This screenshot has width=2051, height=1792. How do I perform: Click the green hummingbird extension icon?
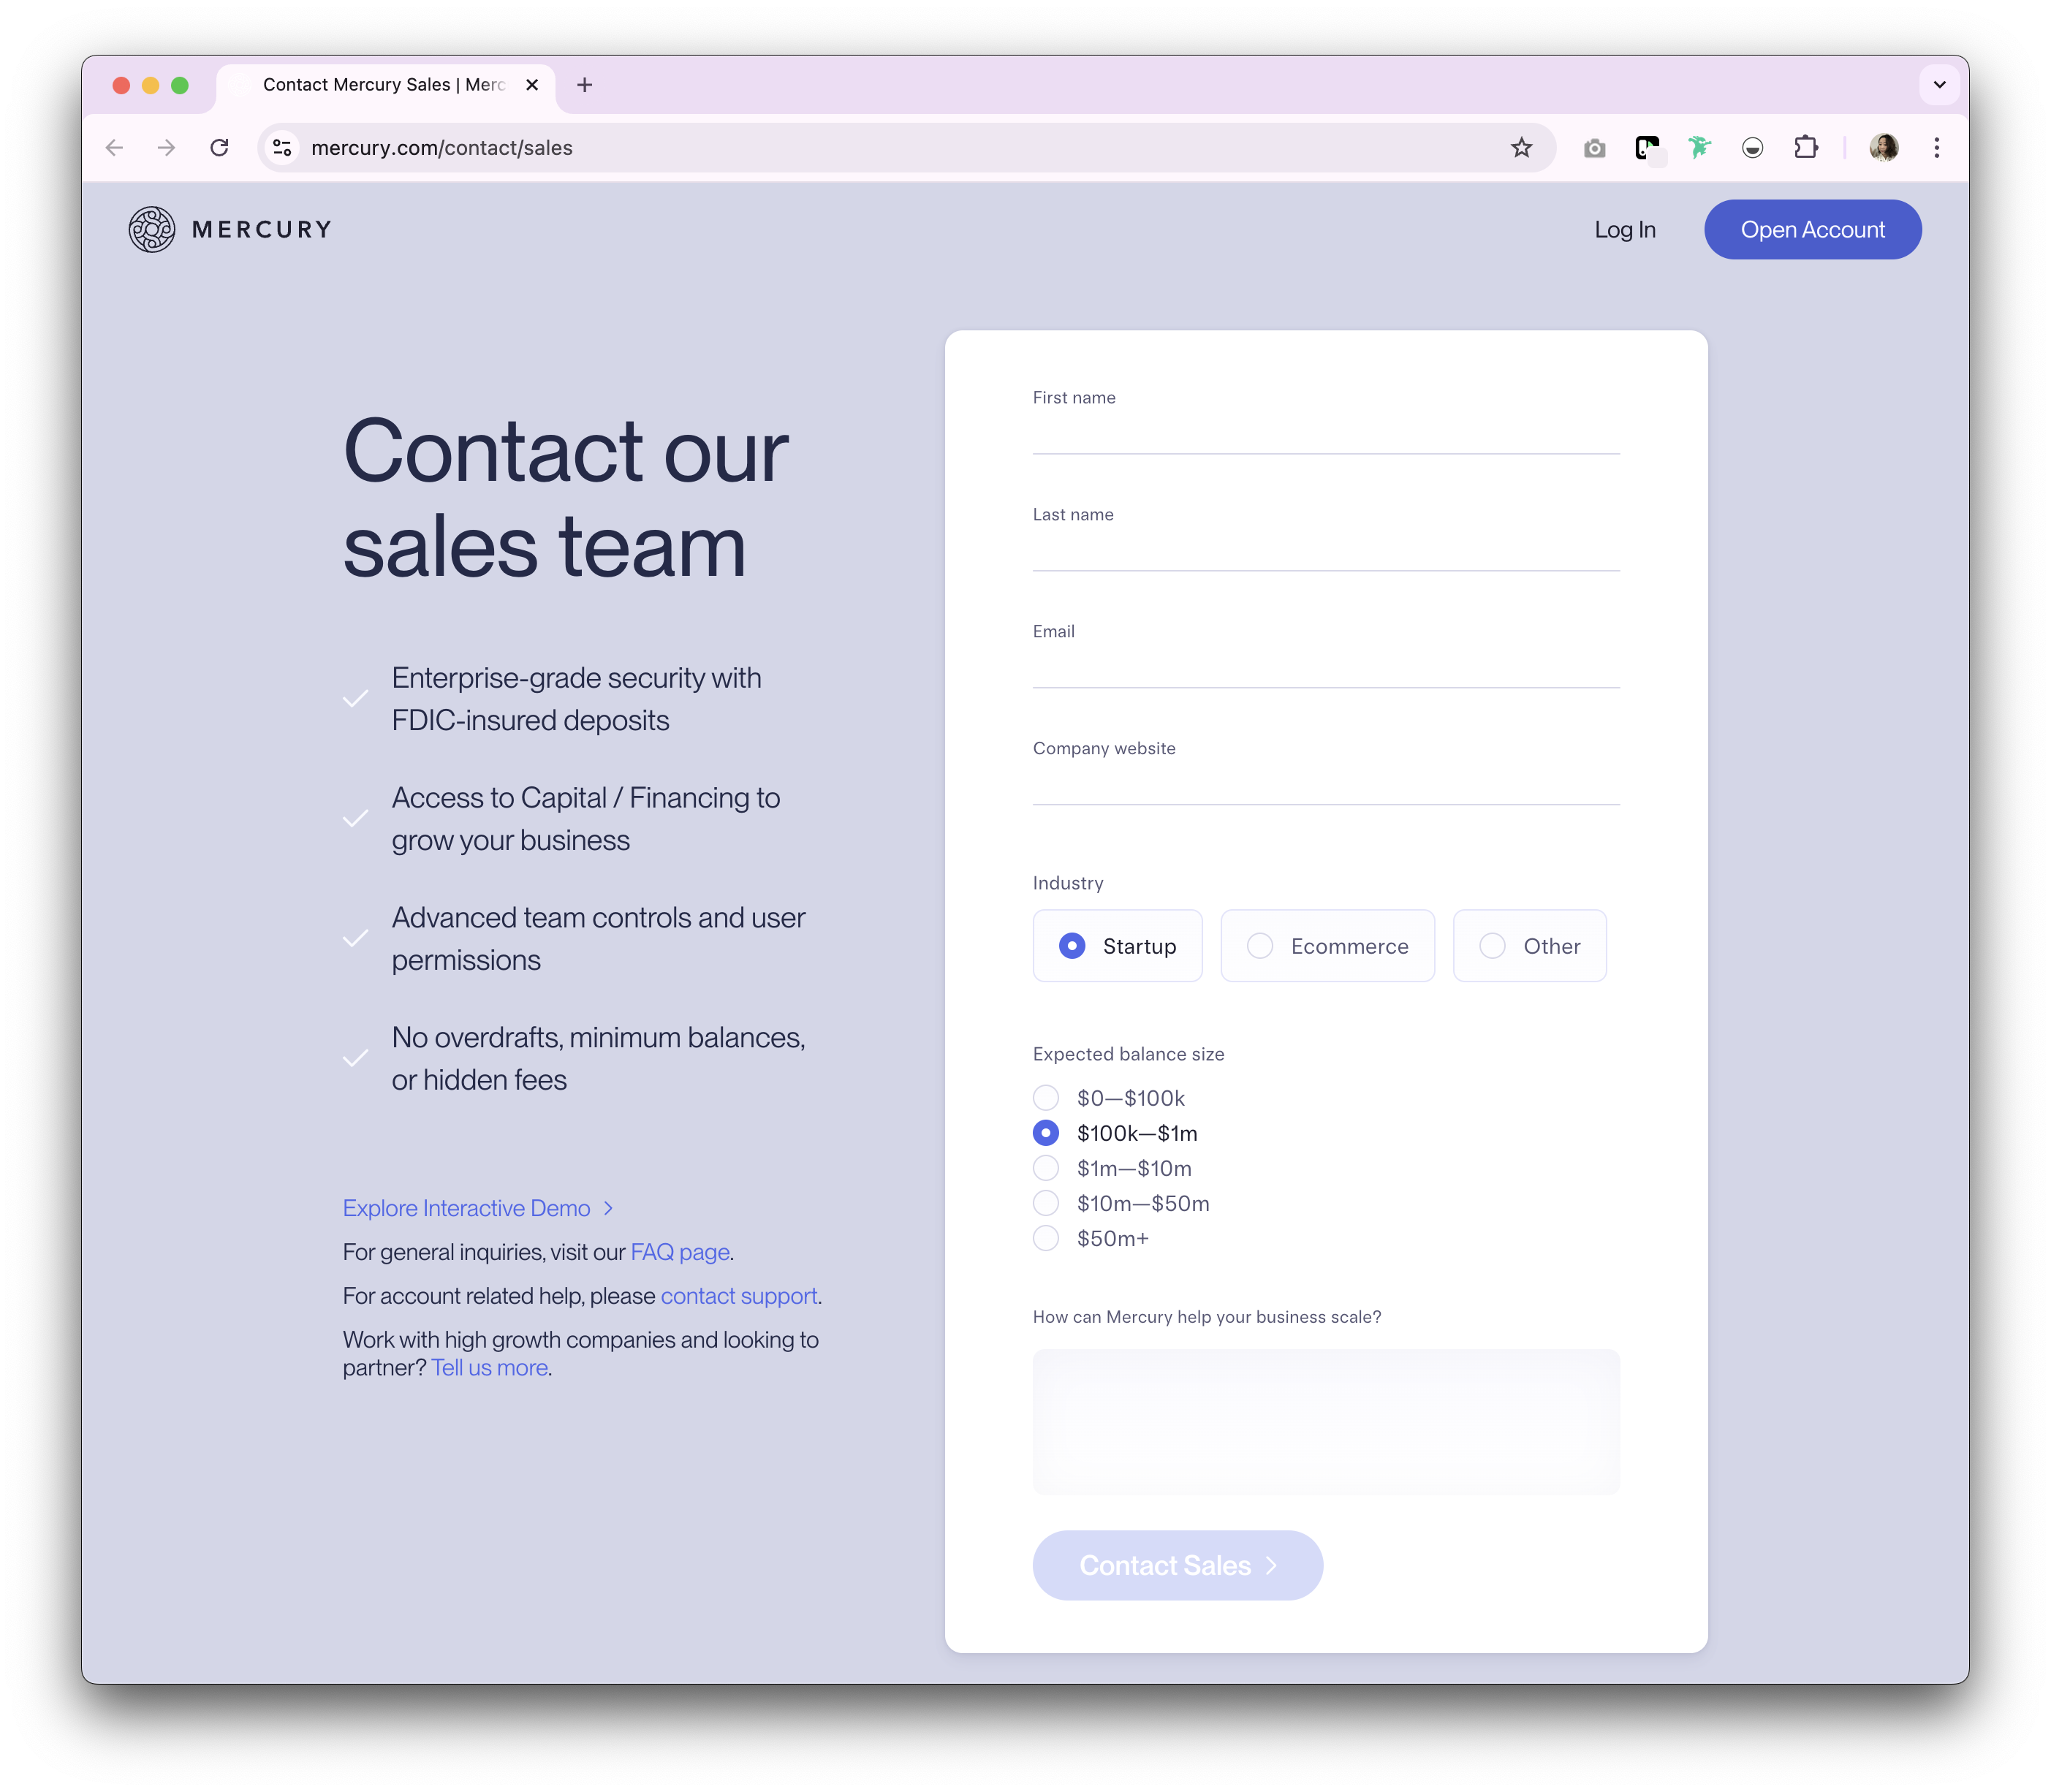tap(1699, 148)
